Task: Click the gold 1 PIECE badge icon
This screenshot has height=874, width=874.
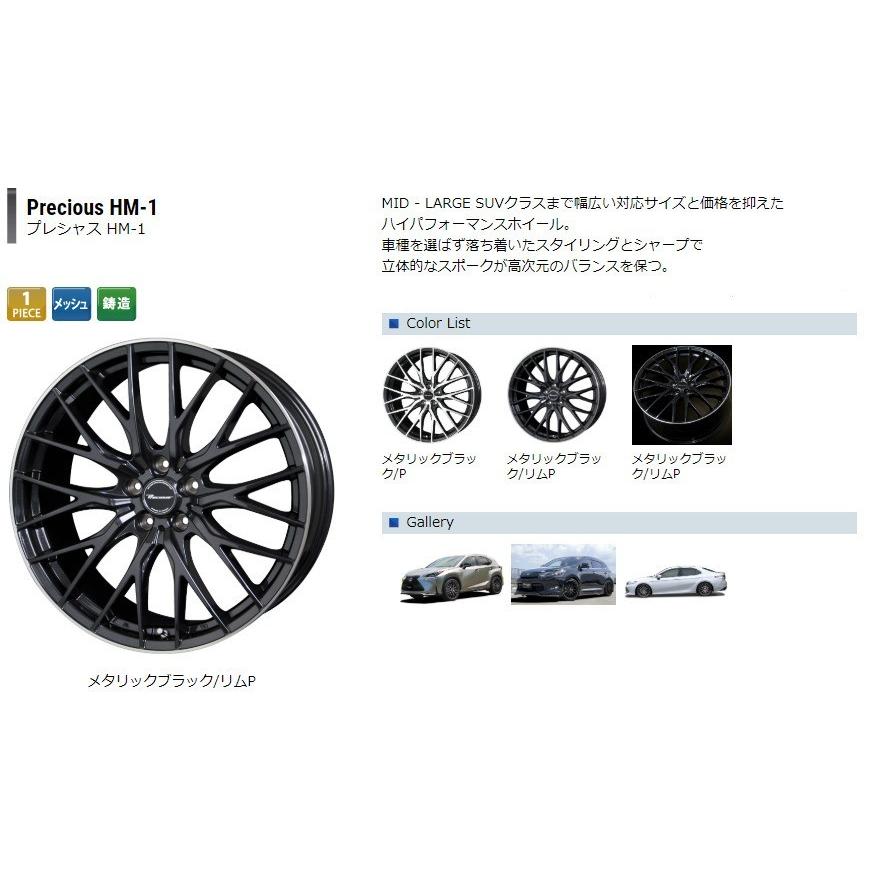Action: click(26, 304)
